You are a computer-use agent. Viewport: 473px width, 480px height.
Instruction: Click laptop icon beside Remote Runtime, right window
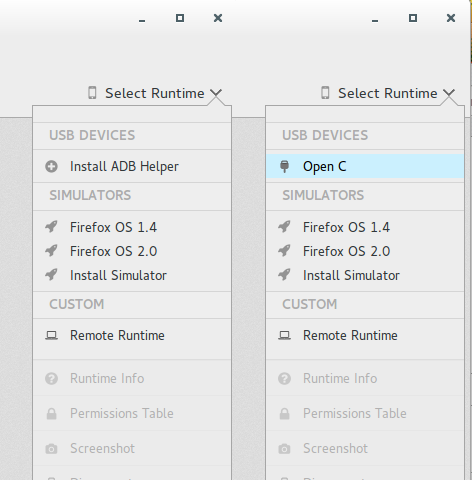tap(284, 335)
